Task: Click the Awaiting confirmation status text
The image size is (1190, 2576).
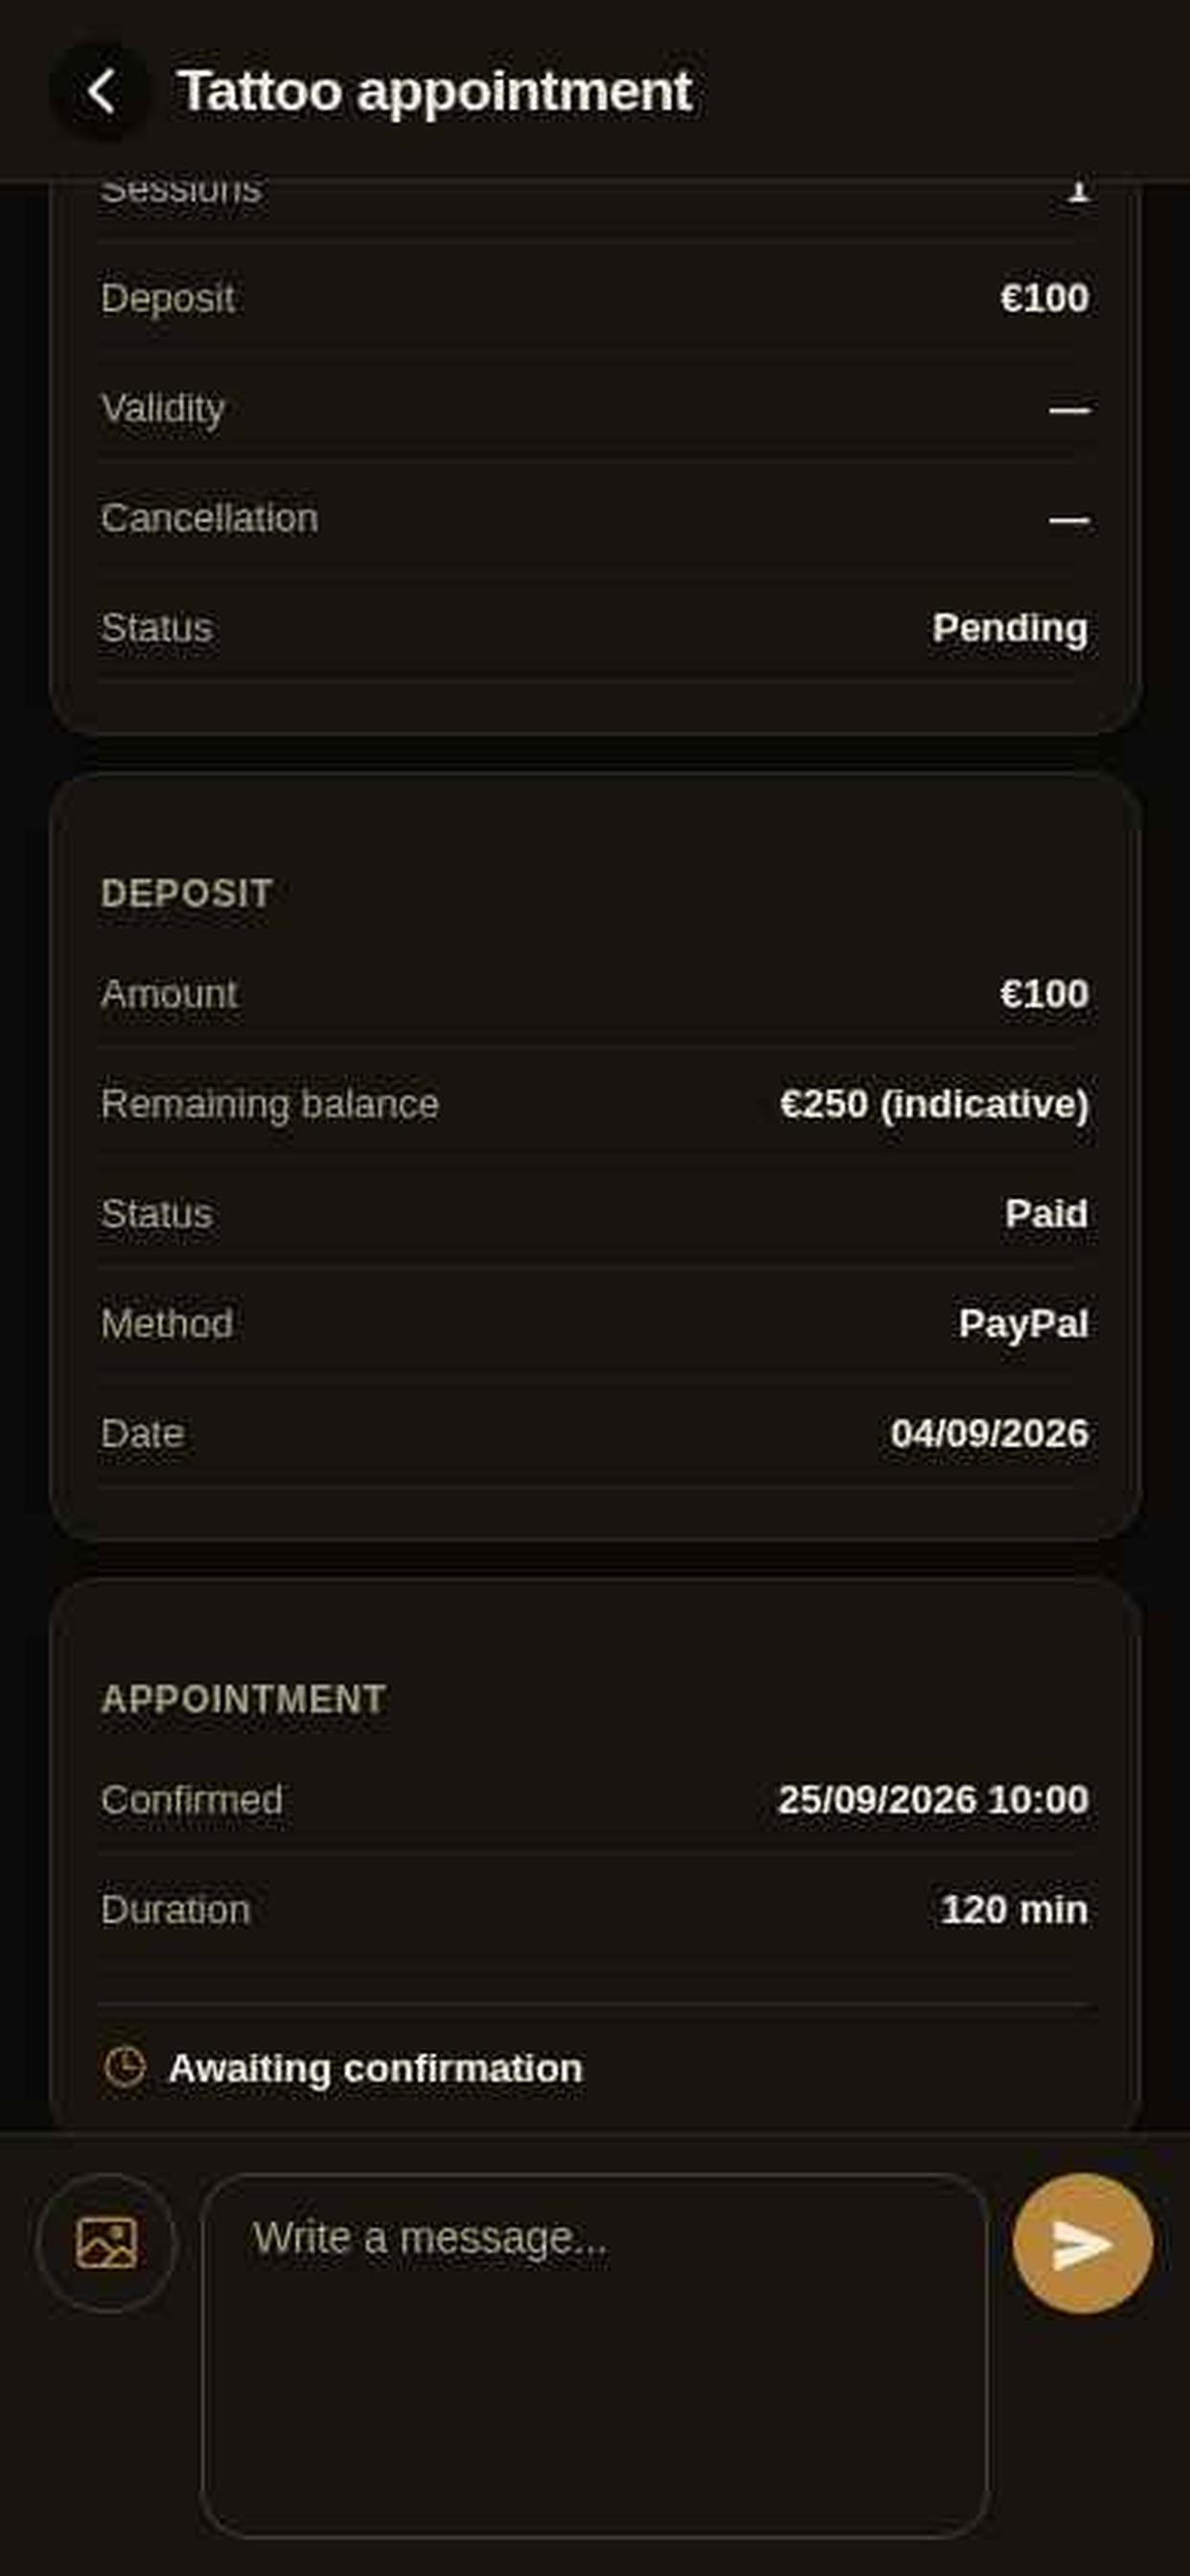Action: point(375,2068)
